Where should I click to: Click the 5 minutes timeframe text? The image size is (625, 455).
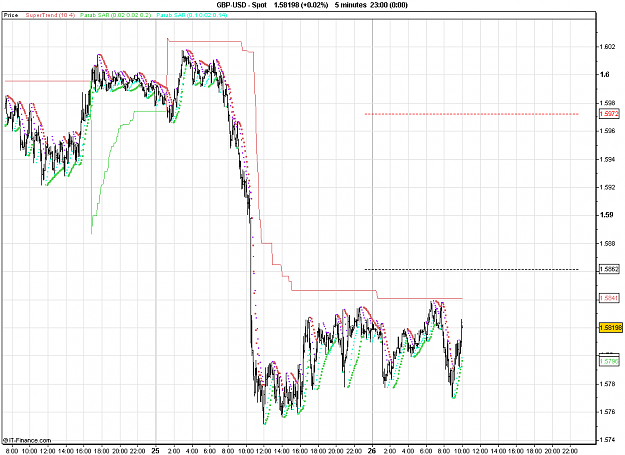(x=350, y=5)
